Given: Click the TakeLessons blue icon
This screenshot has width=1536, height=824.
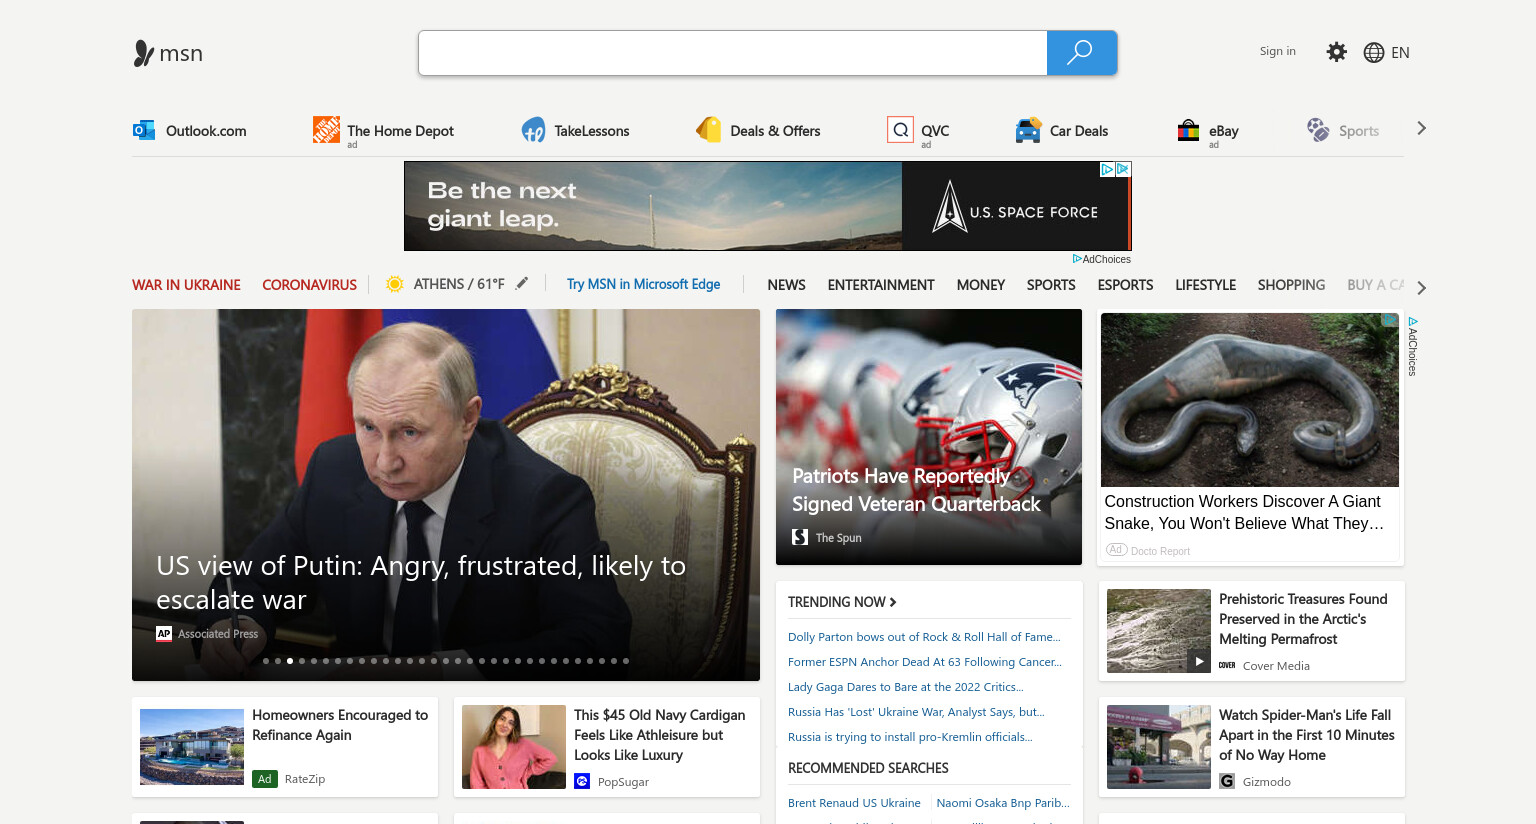Looking at the screenshot, I should point(533,130).
